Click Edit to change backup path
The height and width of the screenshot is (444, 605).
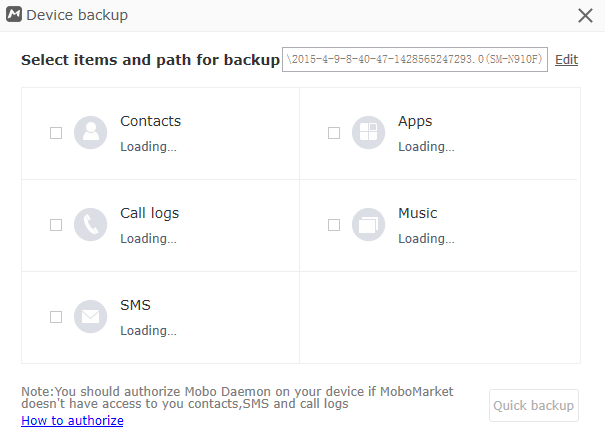point(566,60)
